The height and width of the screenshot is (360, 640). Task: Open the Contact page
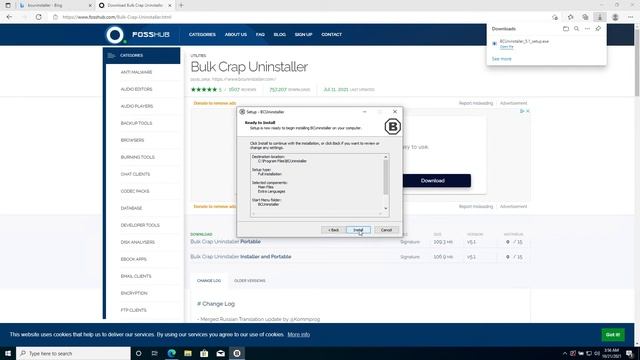point(331,35)
